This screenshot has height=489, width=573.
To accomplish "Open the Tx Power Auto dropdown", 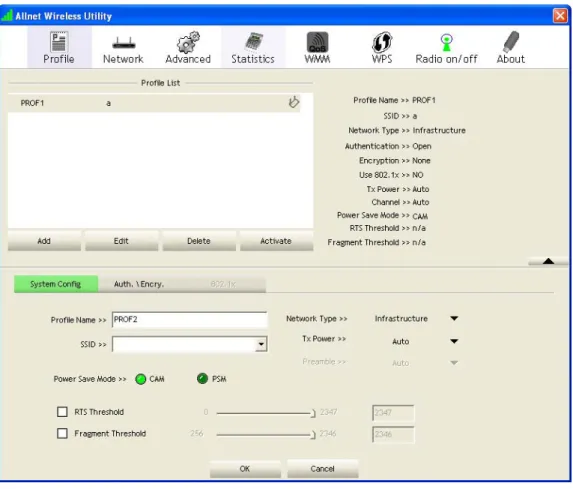I will pyautogui.click(x=454, y=341).
